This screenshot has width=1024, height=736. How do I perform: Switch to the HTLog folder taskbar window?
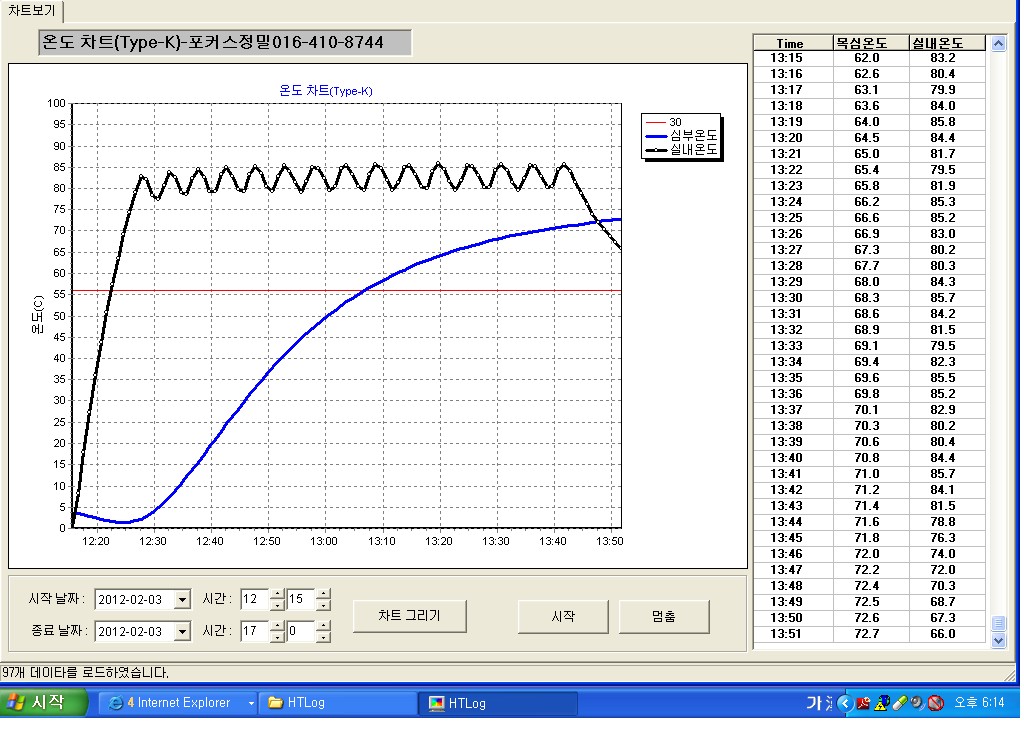point(337,703)
